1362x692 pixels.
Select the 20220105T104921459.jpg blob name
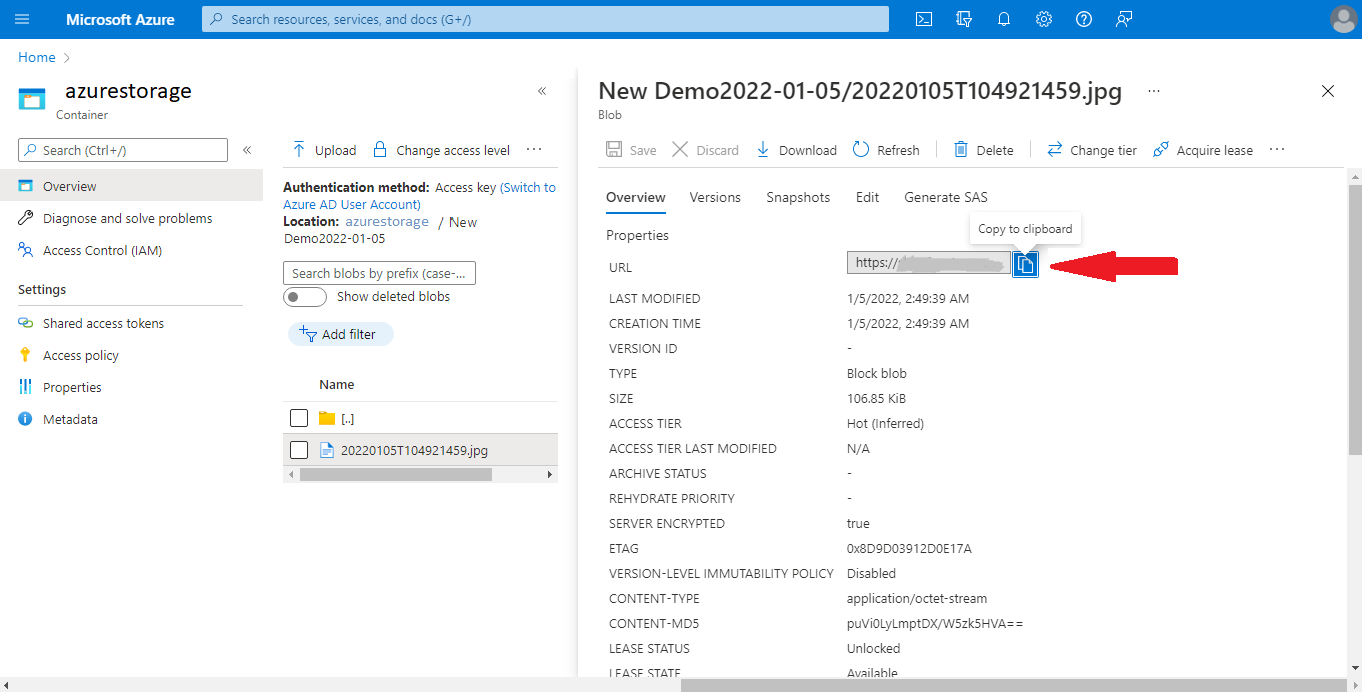[414, 450]
